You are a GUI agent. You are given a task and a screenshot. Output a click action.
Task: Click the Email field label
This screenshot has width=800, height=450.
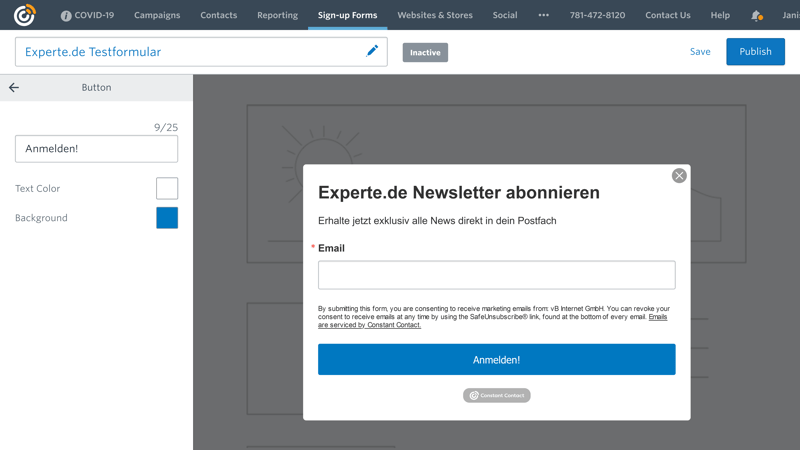click(x=331, y=248)
